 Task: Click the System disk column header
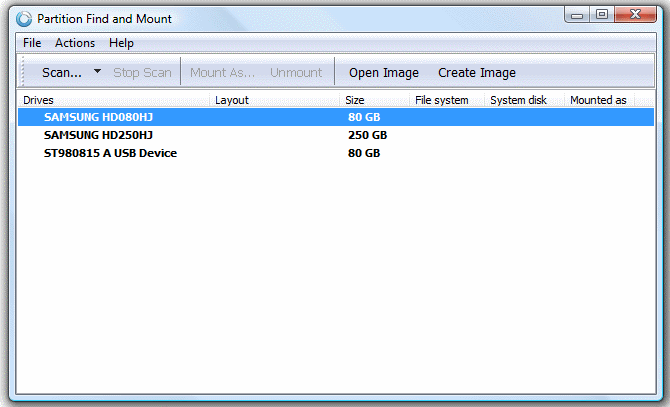[x=524, y=100]
